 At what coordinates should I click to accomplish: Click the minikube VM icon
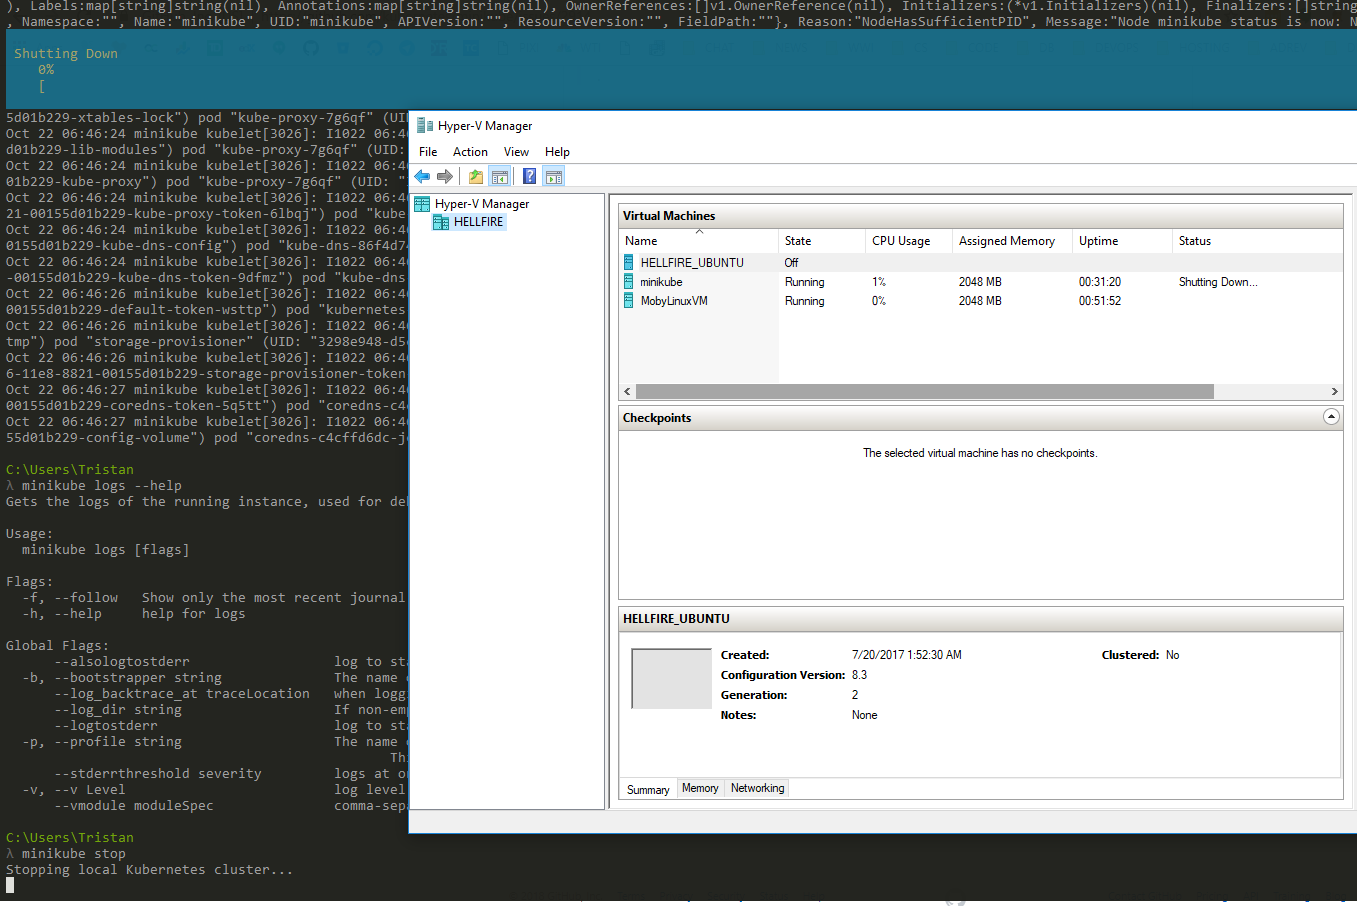tap(629, 282)
